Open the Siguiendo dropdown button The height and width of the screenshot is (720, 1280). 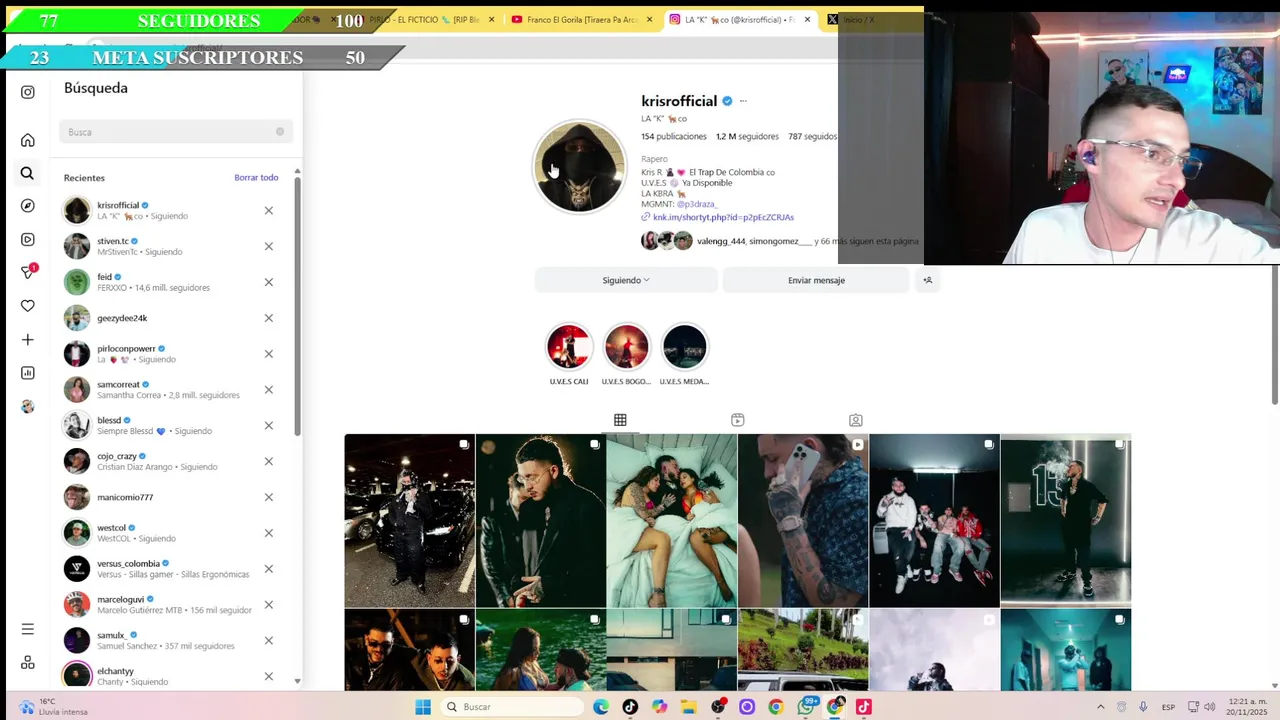click(x=626, y=280)
